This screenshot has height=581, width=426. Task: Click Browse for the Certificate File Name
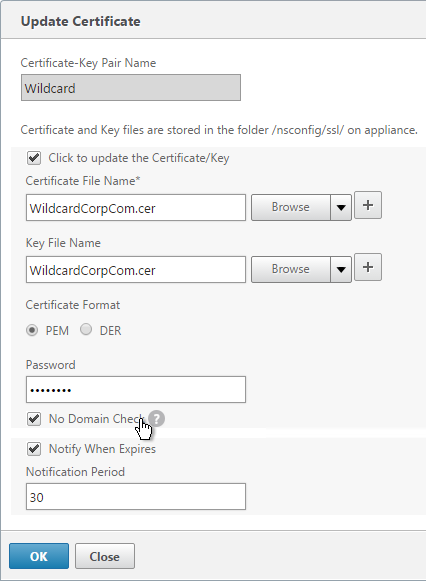291,208
